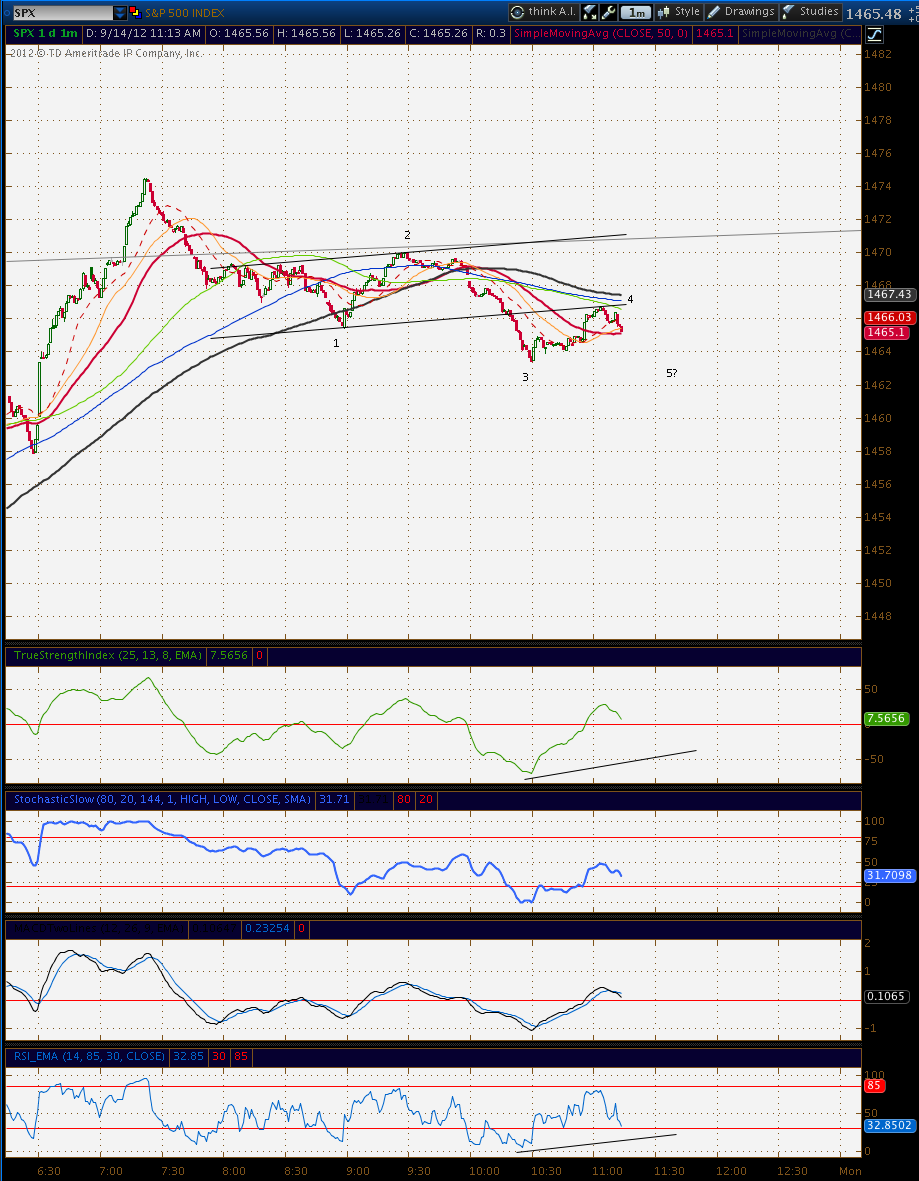Viewport: 919px width, 1181px height.
Task: Click the StochasticSlow overbought 80 value
Action: tap(404, 799)
